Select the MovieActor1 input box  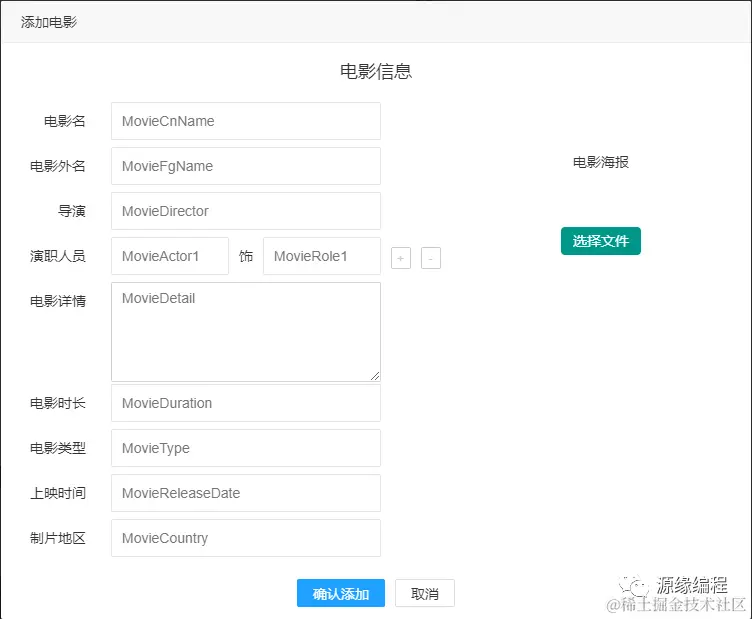coord(170,256)
